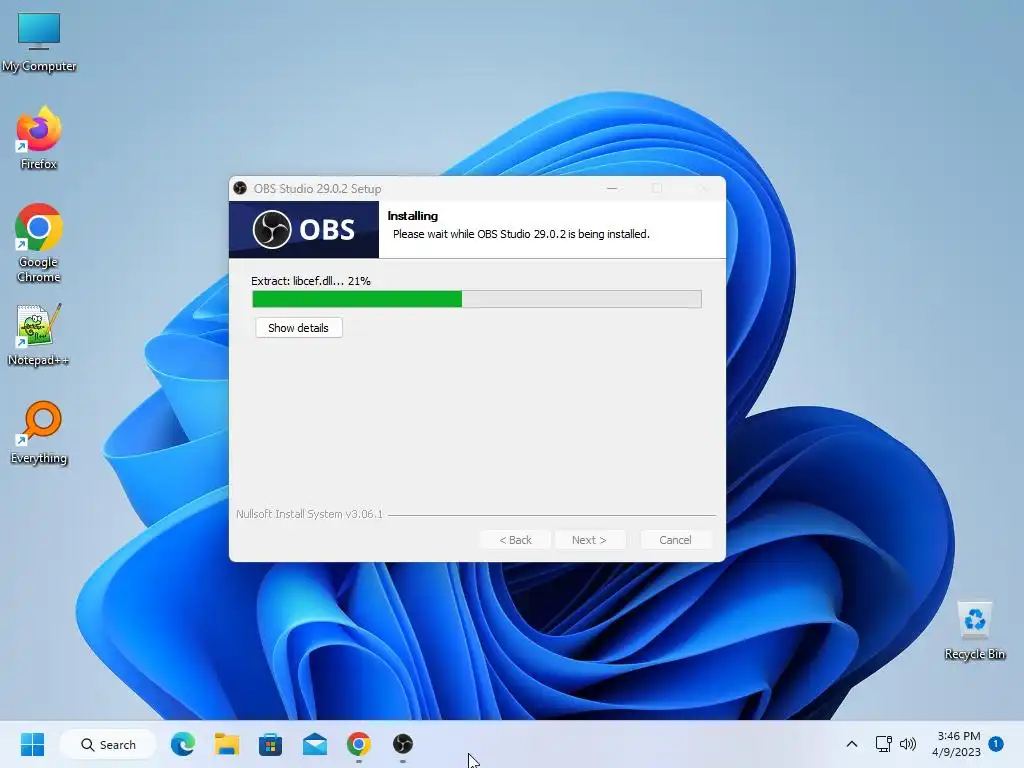Open Microsoft Store from taskbar
Viewport: 1024px width, 768px height.
(270, 744)
